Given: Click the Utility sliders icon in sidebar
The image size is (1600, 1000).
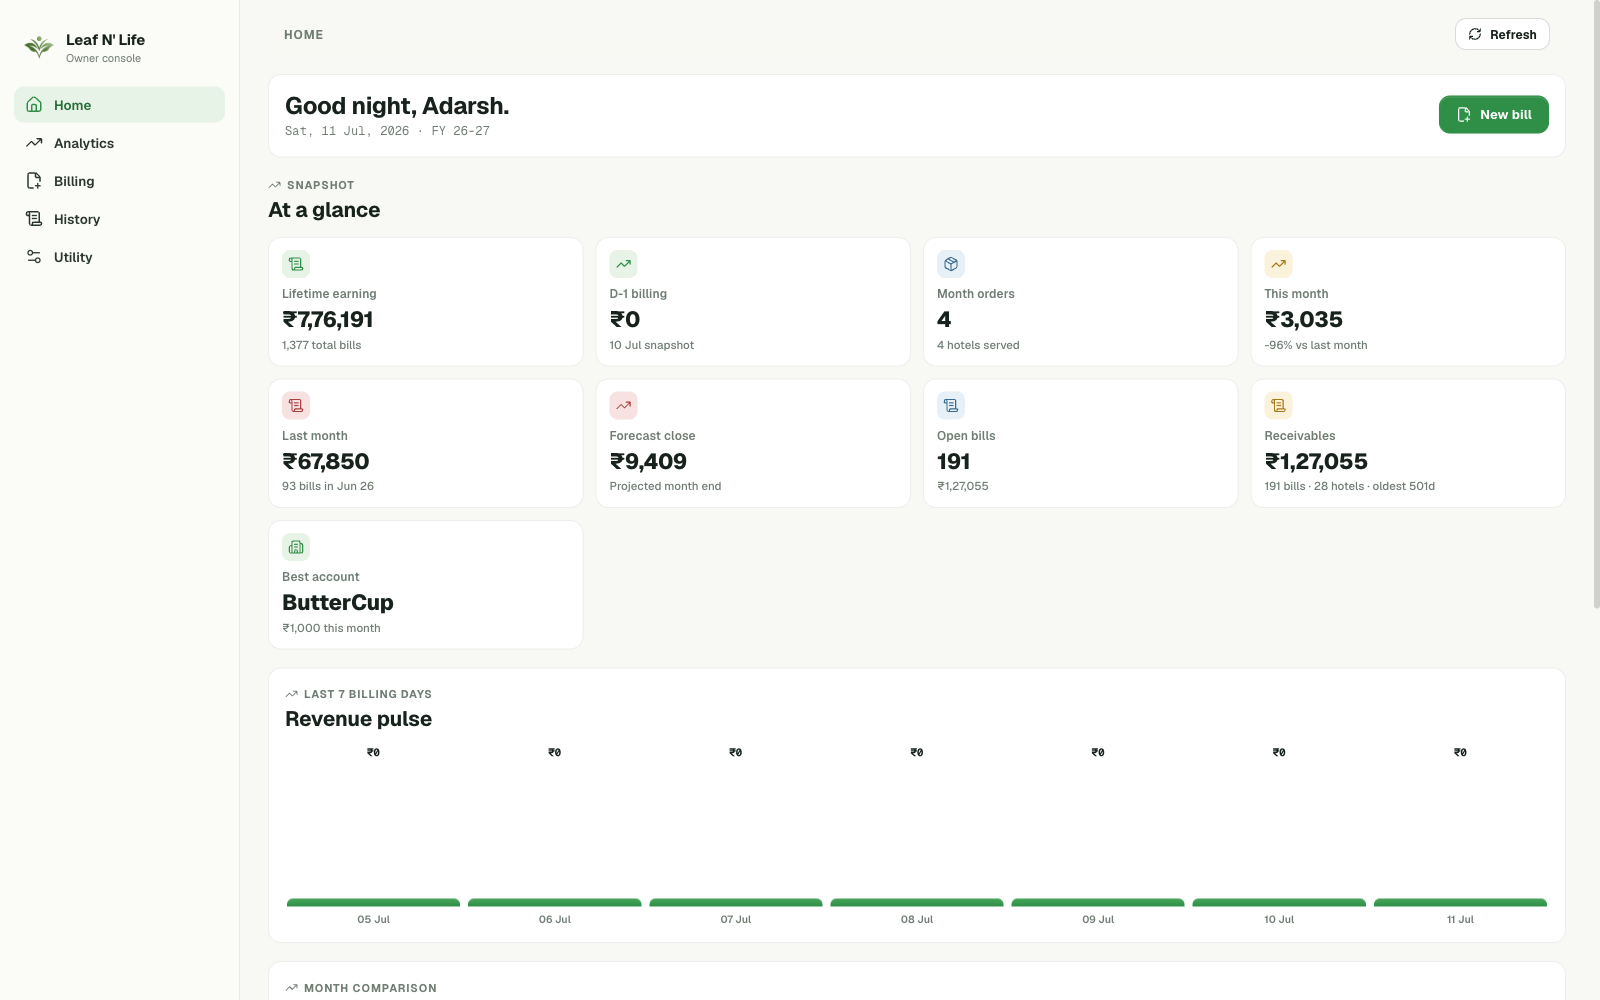Looking at the screenshot, I should click(34, 257).
